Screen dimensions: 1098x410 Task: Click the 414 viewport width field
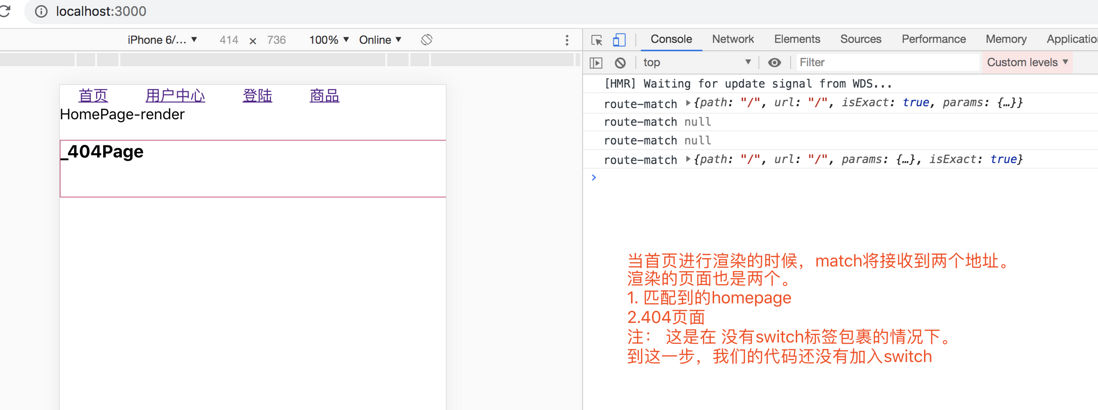229,40
